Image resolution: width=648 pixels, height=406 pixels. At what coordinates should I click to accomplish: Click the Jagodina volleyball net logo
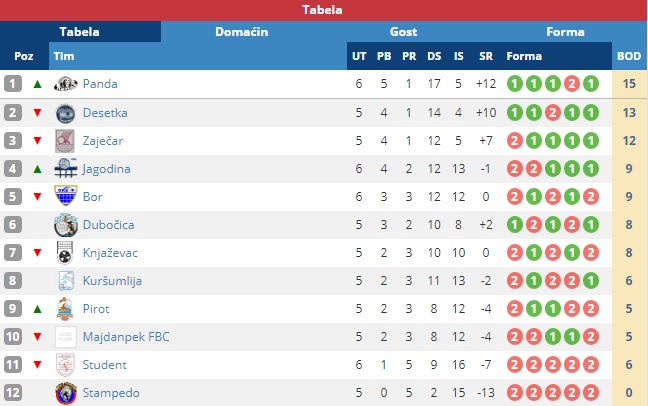coord(66,168)
